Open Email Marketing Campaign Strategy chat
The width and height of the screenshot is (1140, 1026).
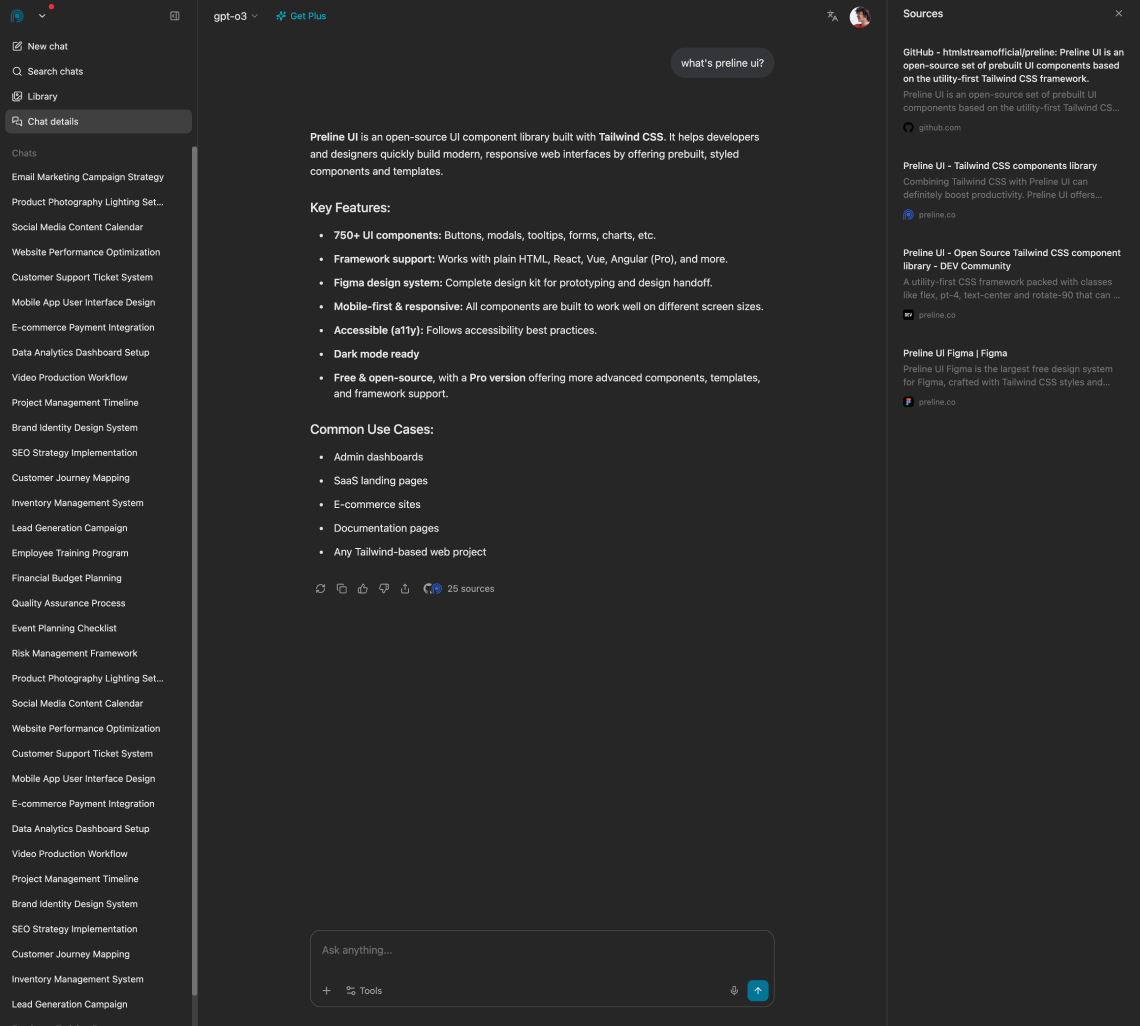88,177
